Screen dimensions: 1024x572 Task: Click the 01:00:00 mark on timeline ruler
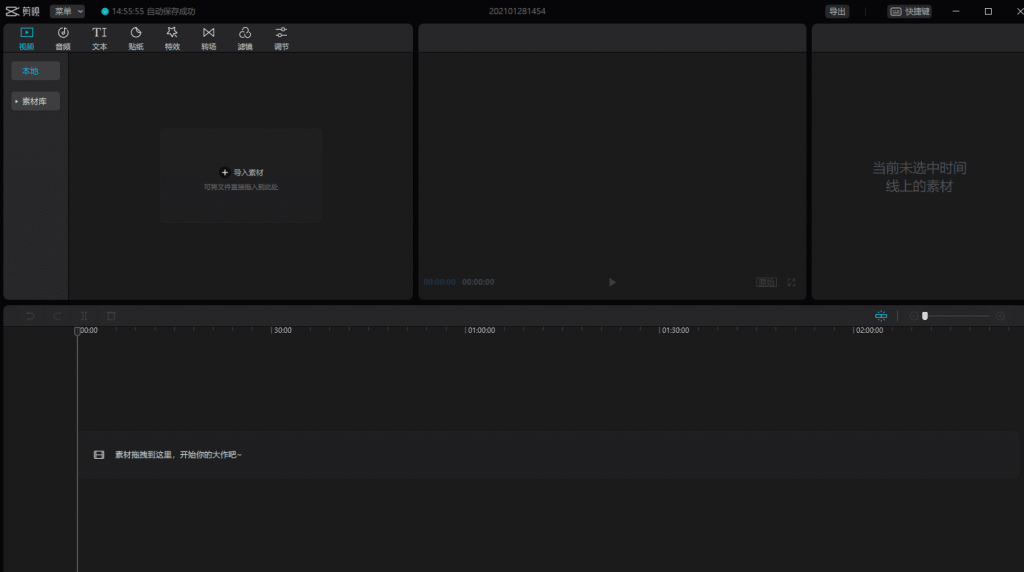tap(481, 330)
